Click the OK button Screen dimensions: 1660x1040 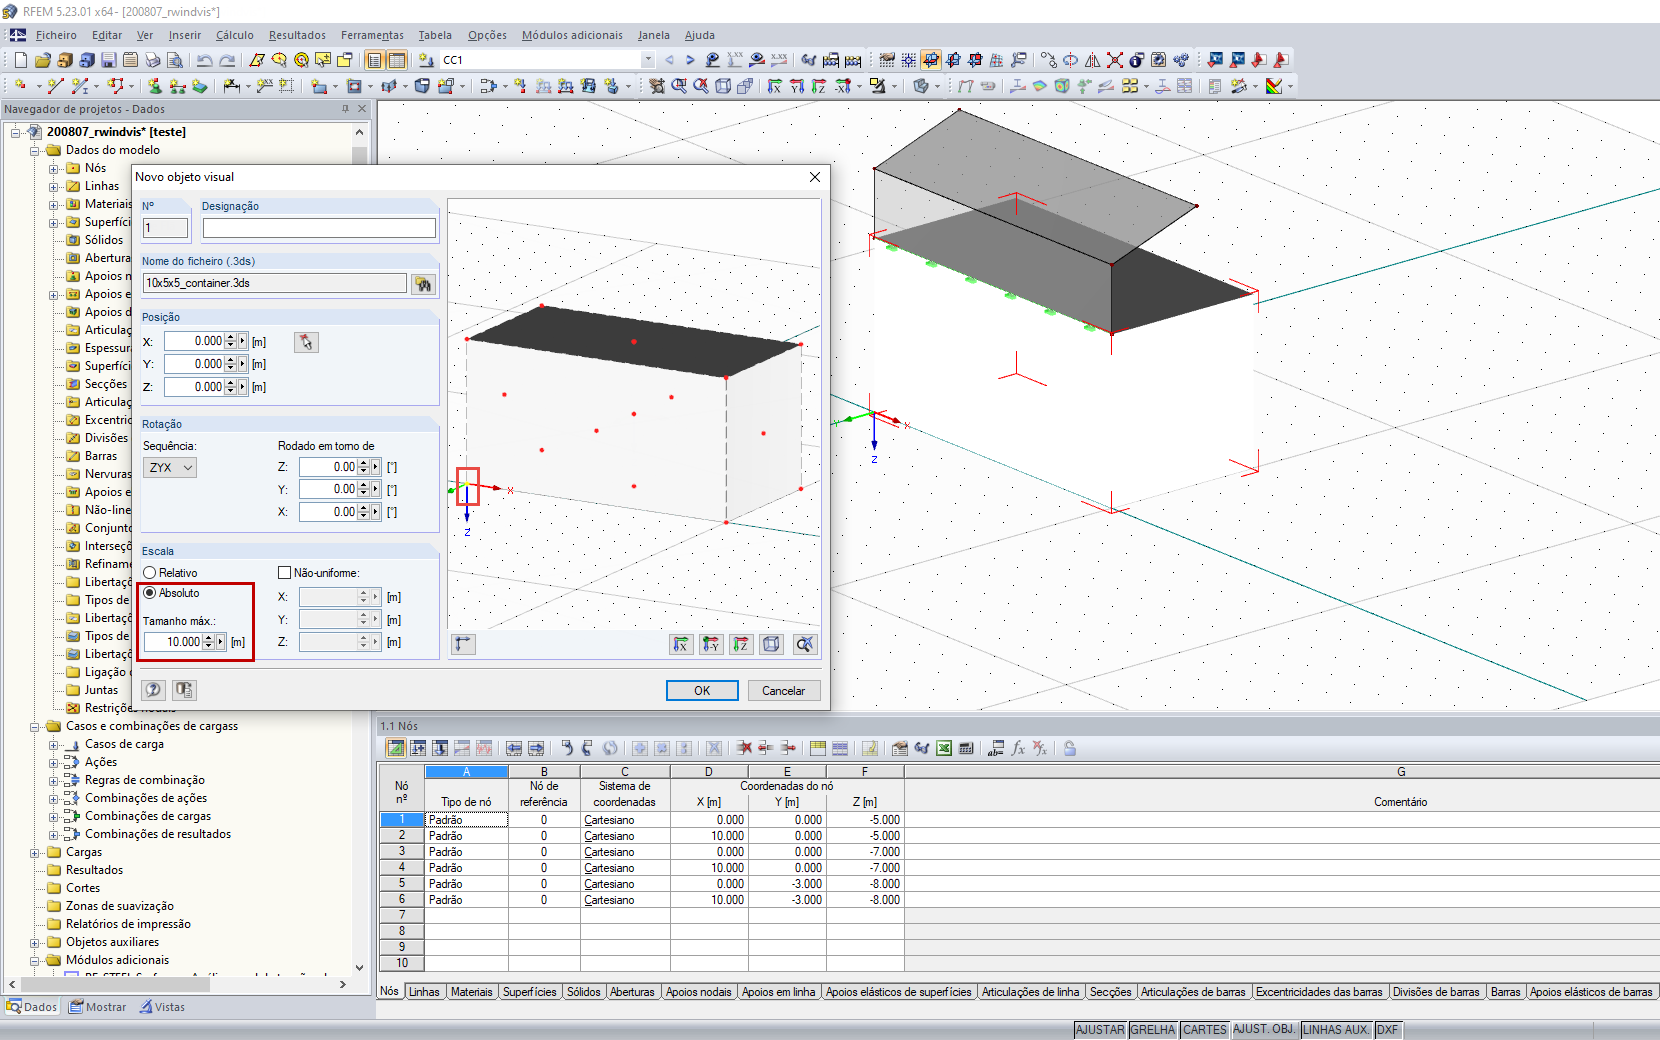coord(702,691)
